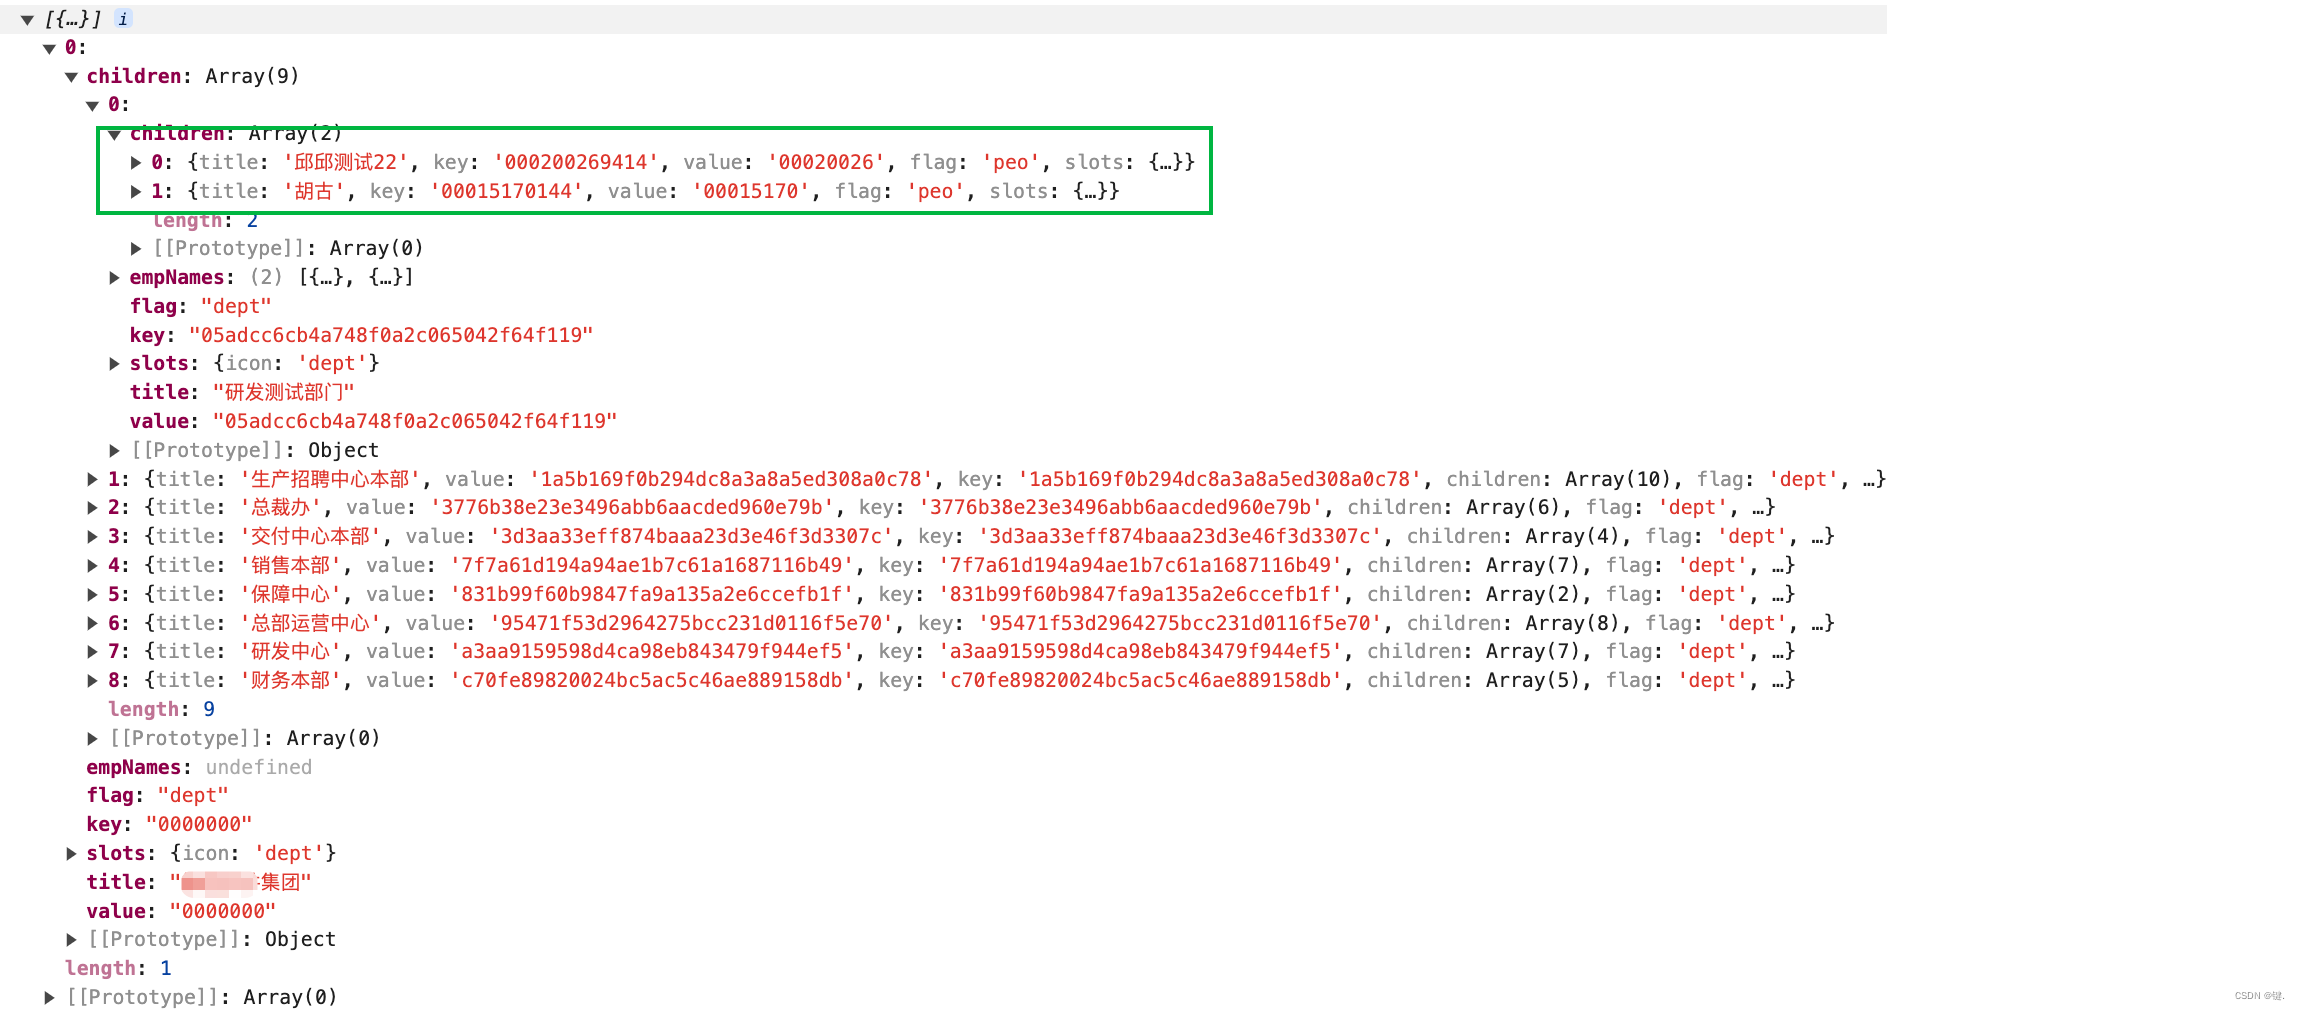This screenshot has height=1010, width=2300.
Task: Collapse the root [{…}] array
Action: [28, 20]
